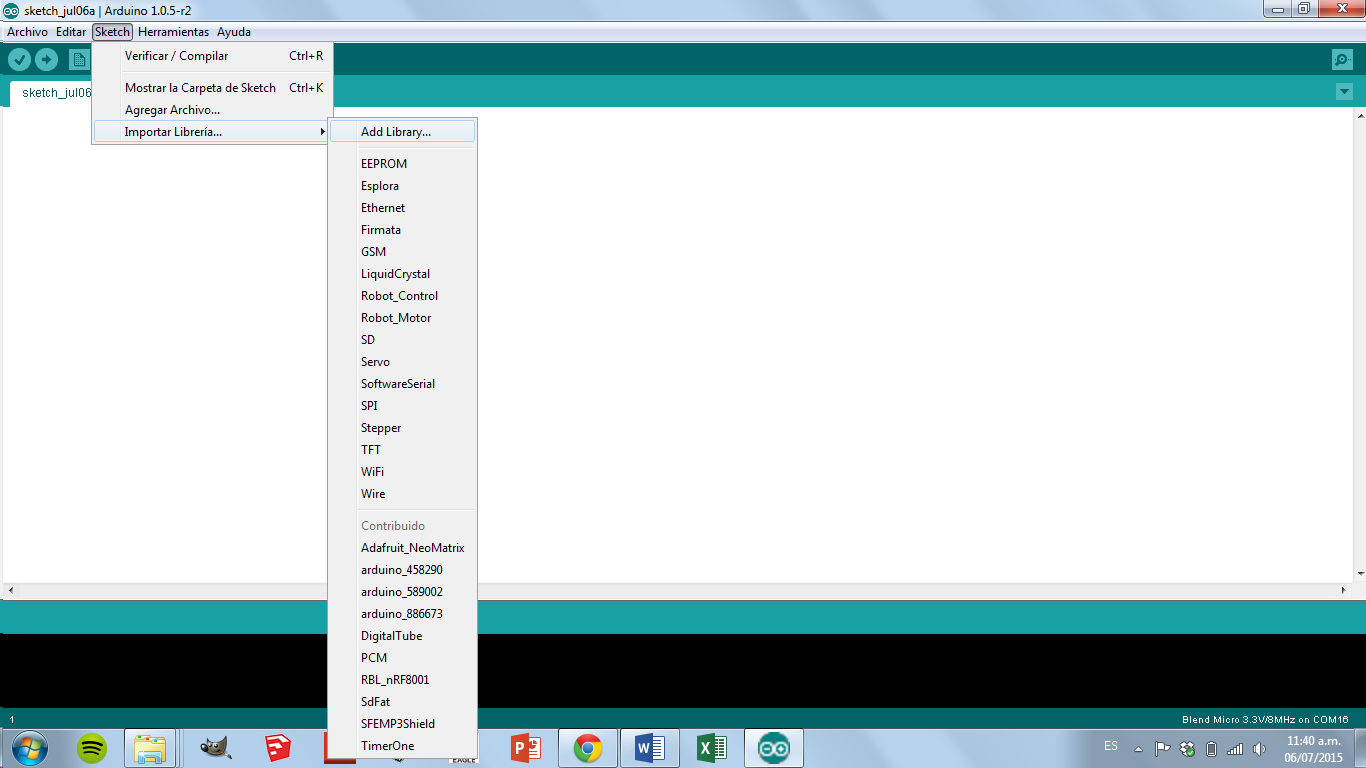Click the vertical scrollbar down arrow

1359,574
